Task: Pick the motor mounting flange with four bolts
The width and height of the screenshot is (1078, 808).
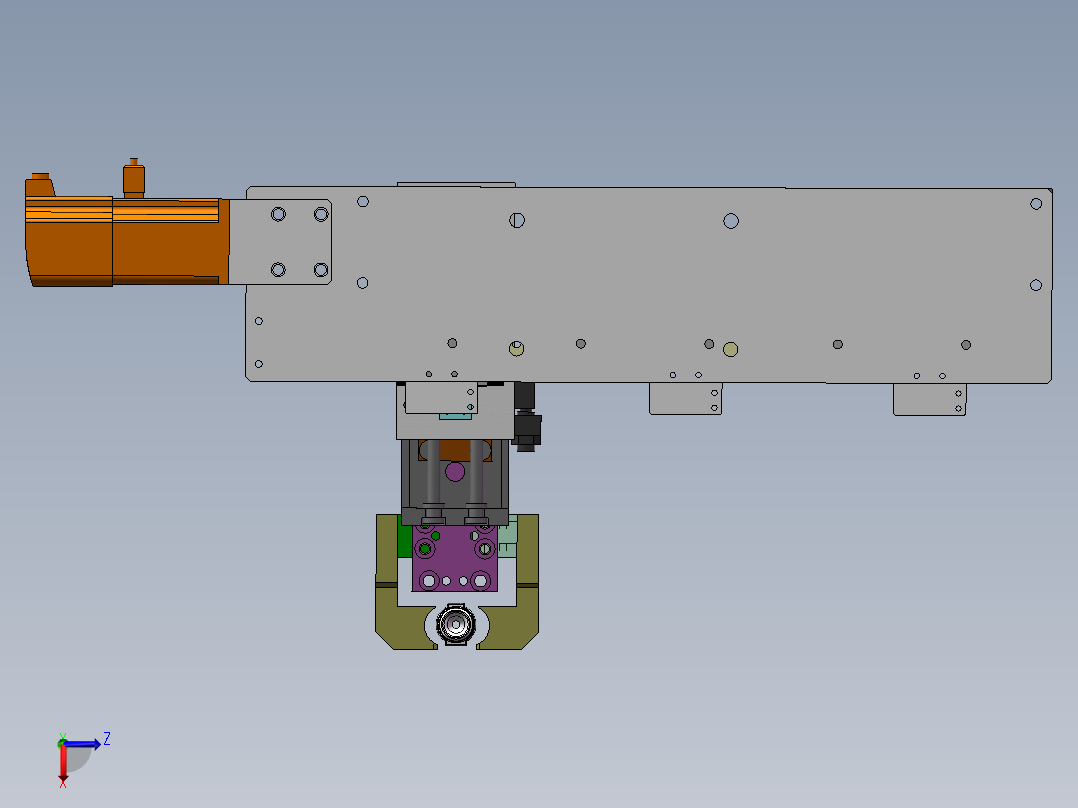Action: 280,241
